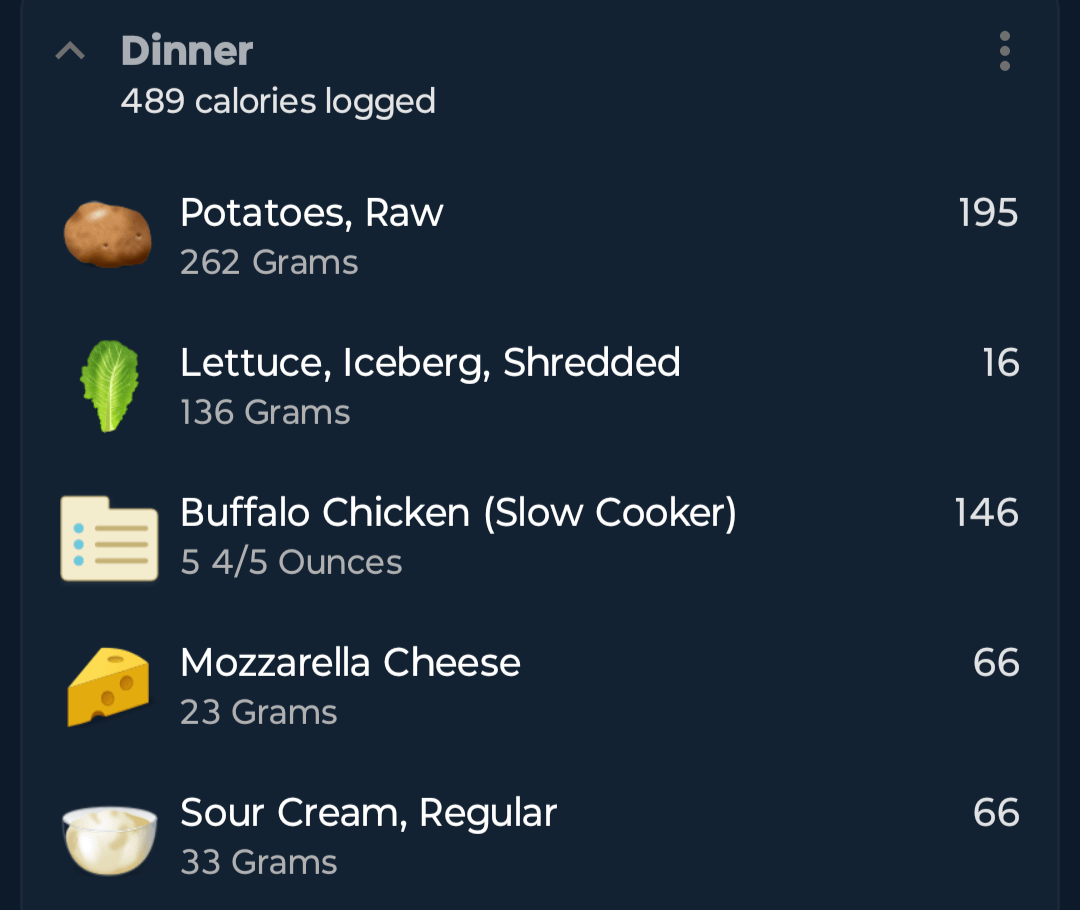Tap the 489 calories logged summary
Screen dimensions: 1080x910
pyautogui.click(x=278, y=102)
